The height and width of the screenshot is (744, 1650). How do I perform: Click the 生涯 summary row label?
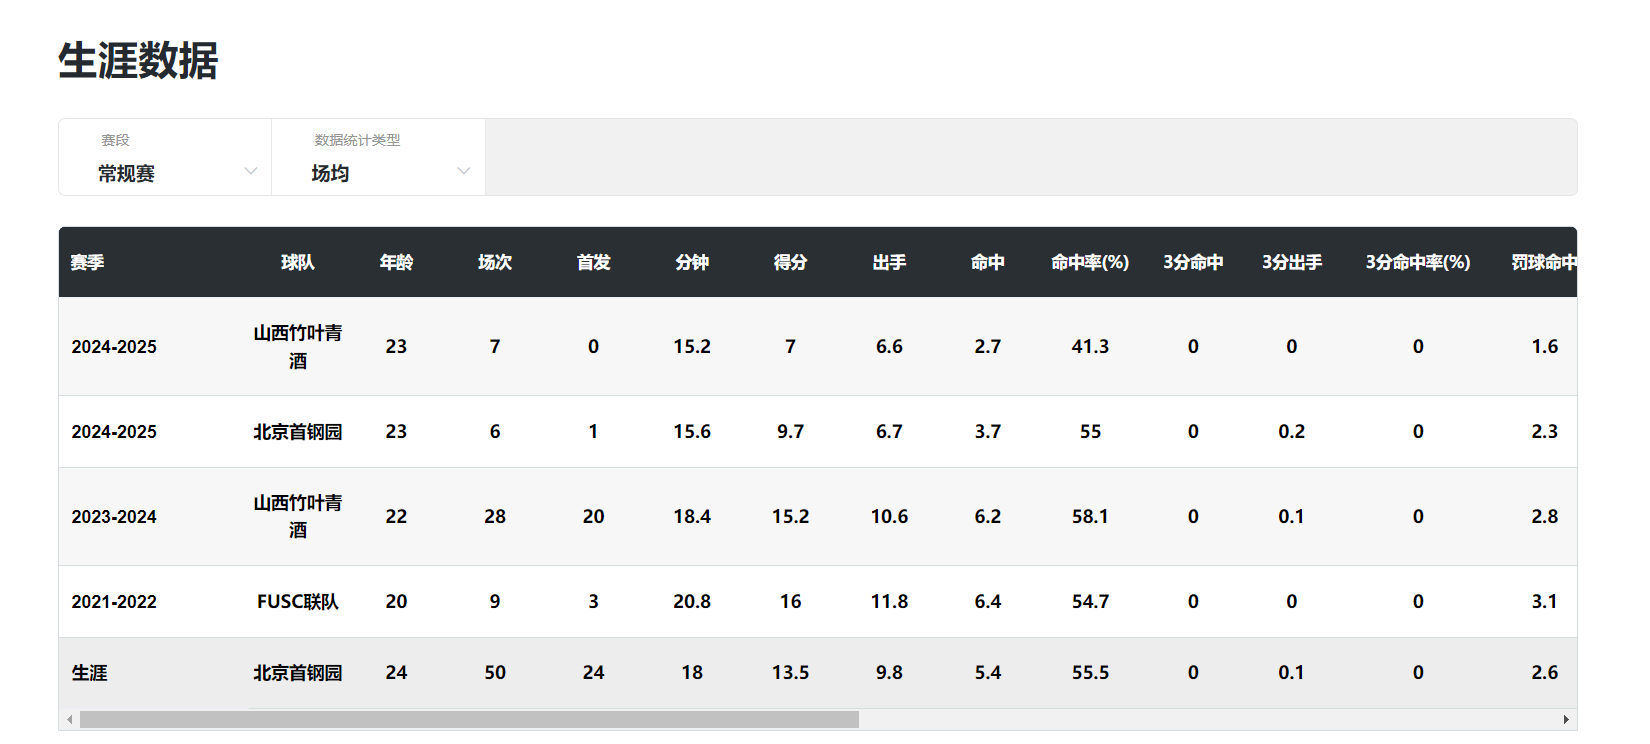[90, 673]
